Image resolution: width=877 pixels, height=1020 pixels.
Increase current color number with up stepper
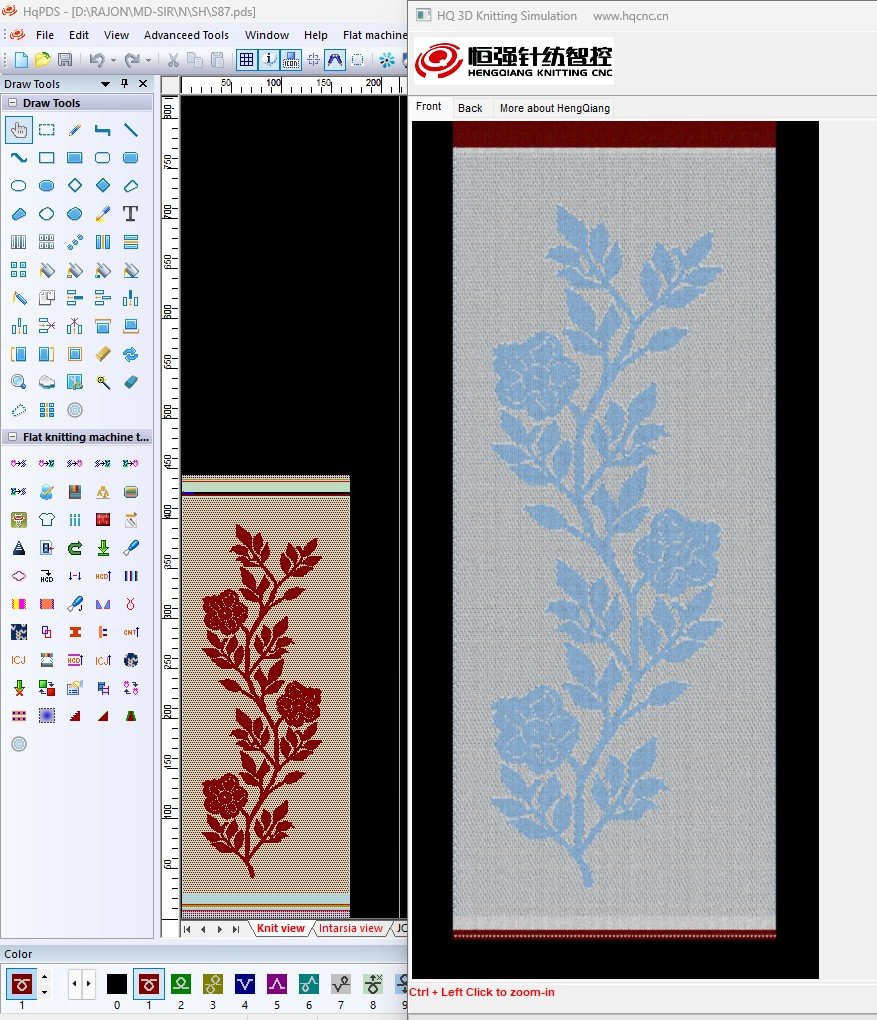tap(43, 978)
